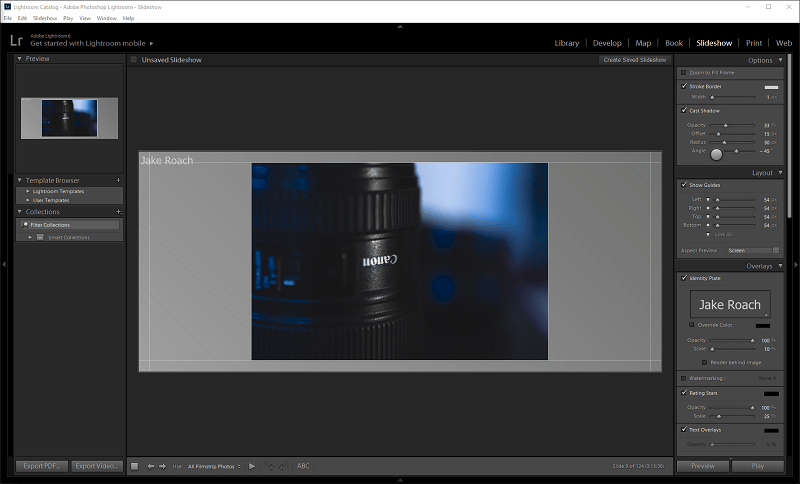
Task: Toggle Right margin link square
Action: pos(708,208)
